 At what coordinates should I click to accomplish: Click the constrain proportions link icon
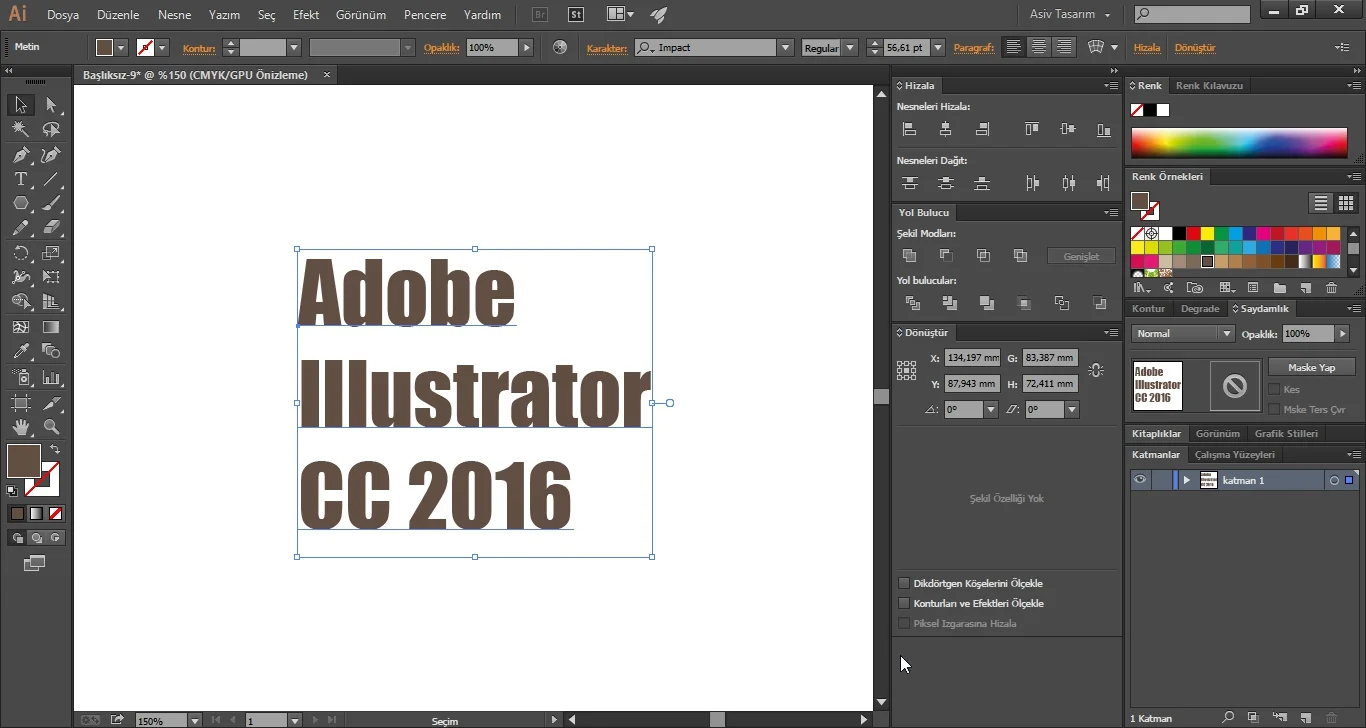1096,370
